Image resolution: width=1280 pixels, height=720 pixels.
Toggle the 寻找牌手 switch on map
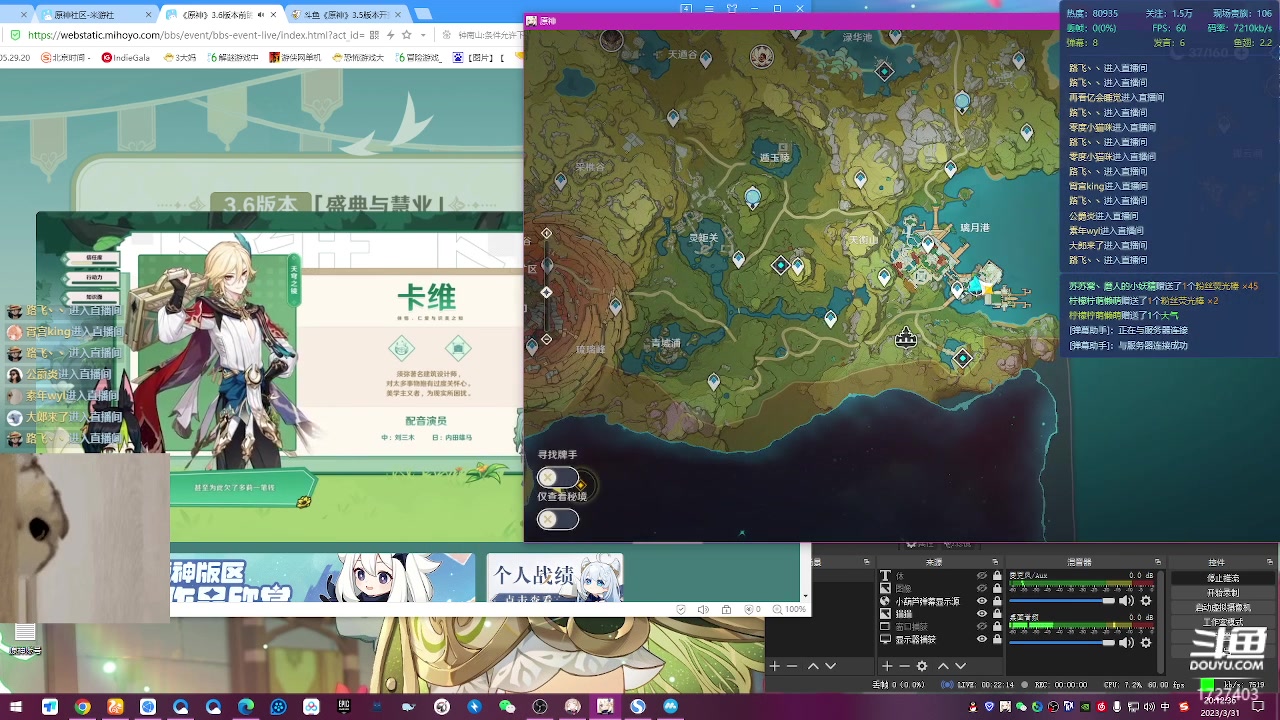click(557, 478)
